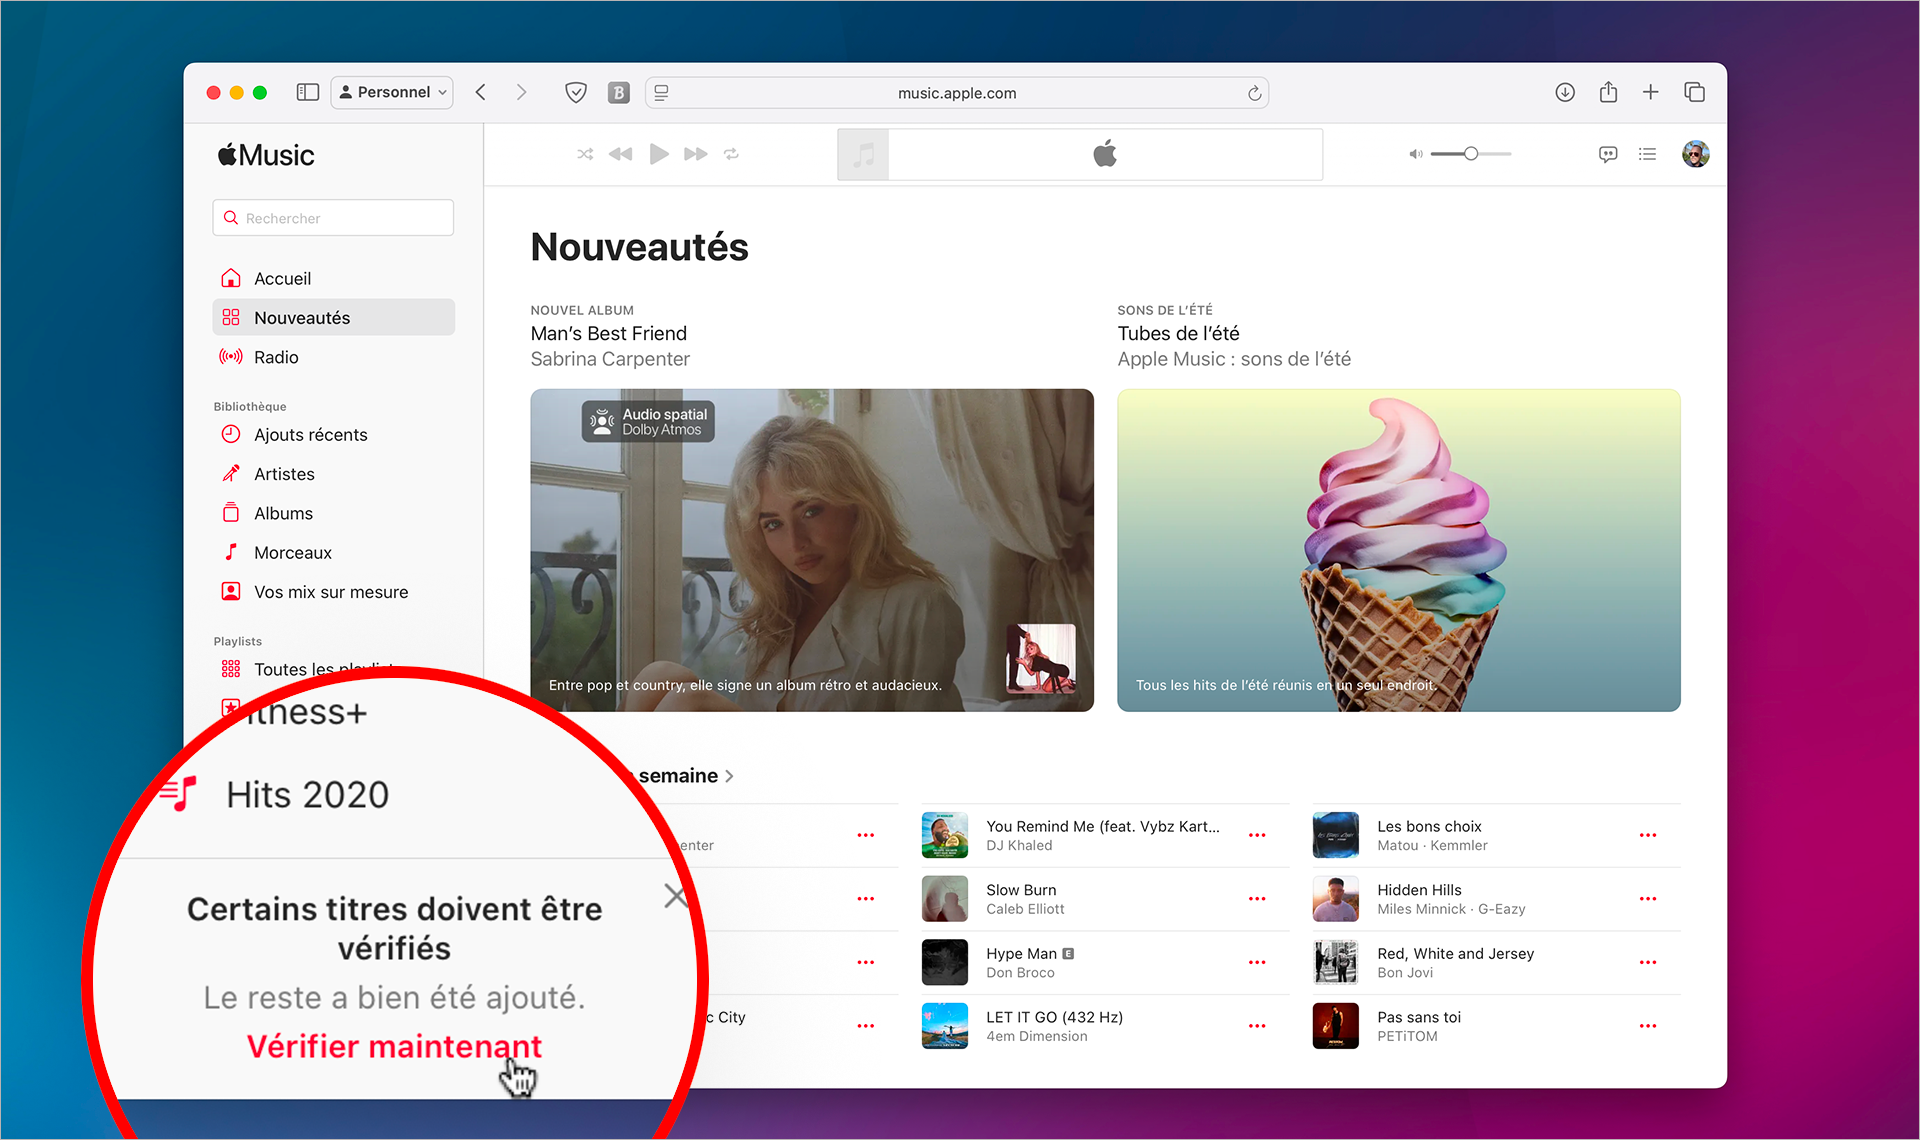
Task: Click the music.apple.com address bar
Action: 957,93
